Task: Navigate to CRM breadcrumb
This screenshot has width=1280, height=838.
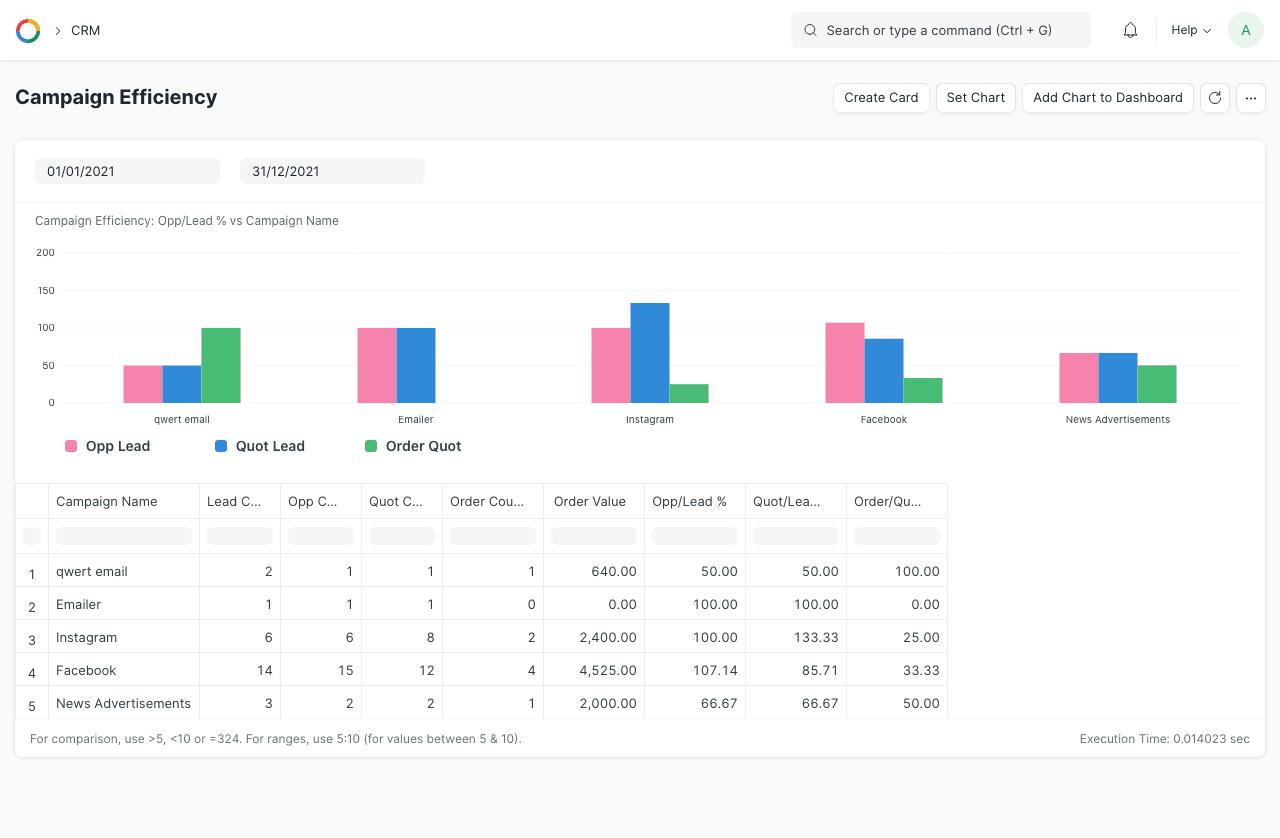Action: pos(85,31)
